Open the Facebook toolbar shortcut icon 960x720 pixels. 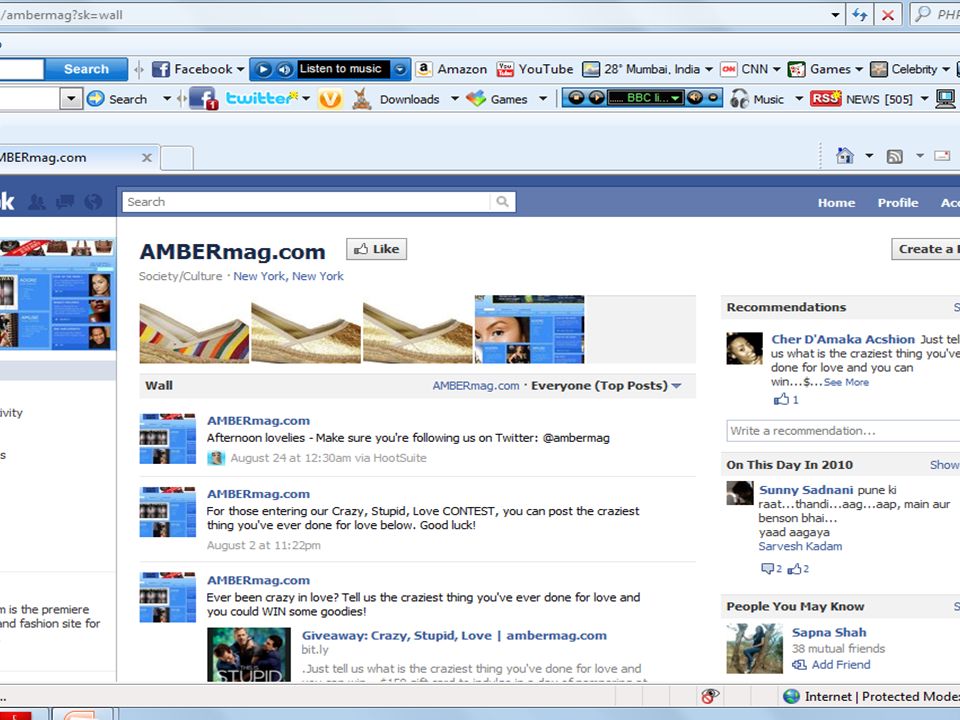tap(160, 69)
